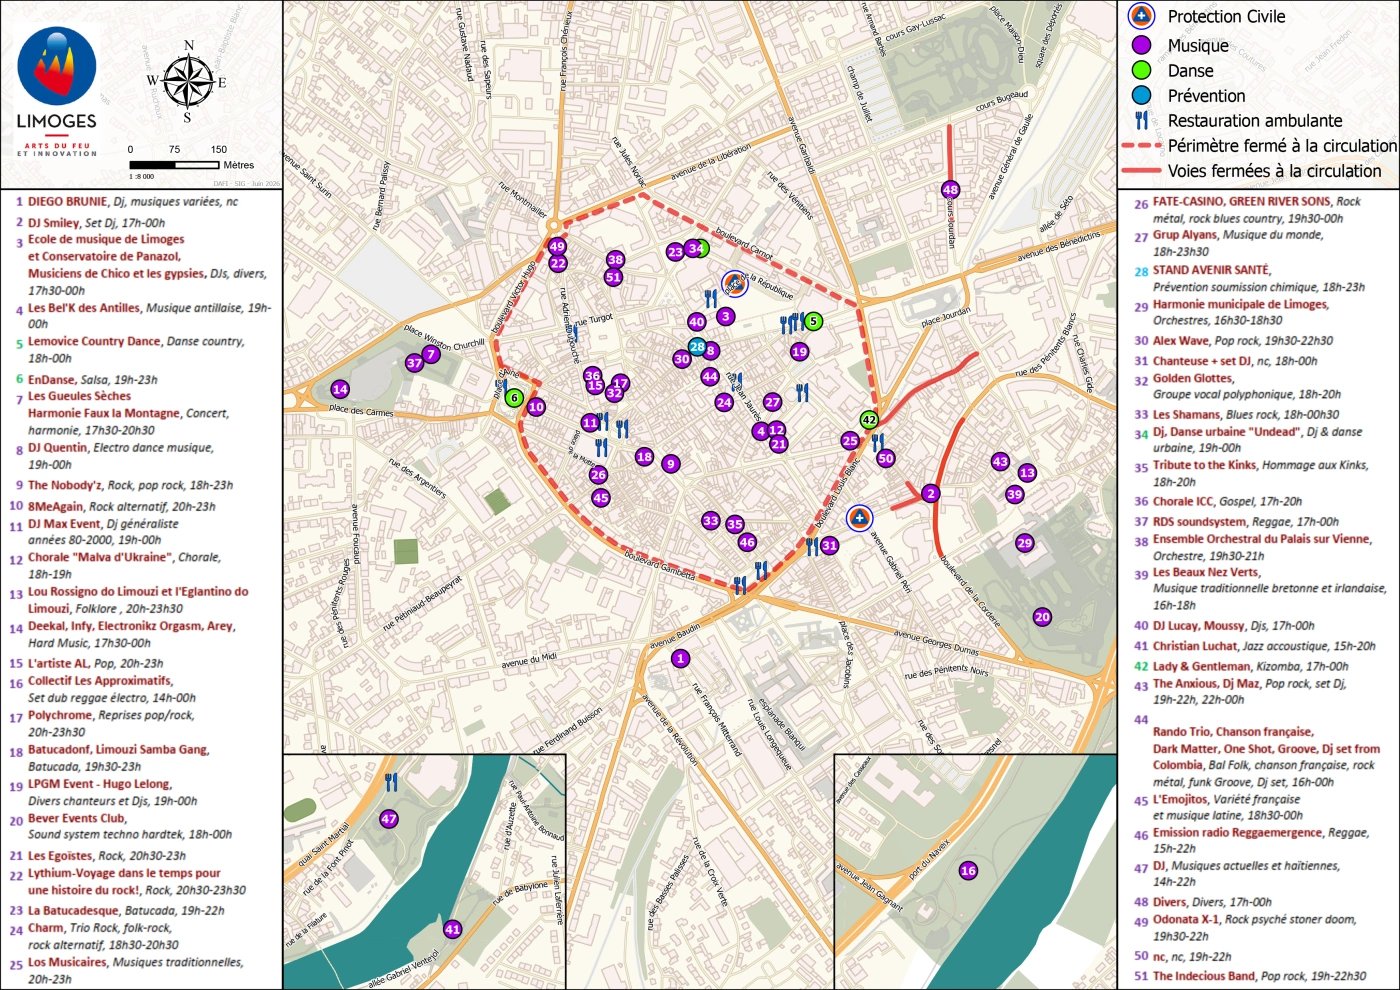Click the 'EnDanse' salsa entry
1400x990 pixels.
coord(92,380)
